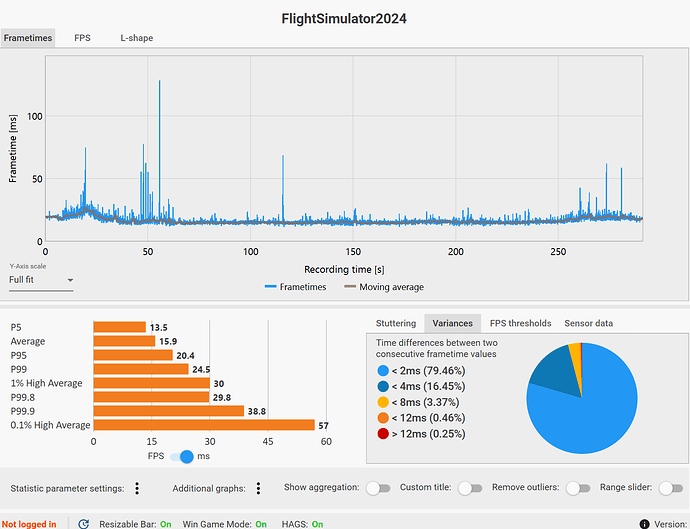
Task: Click the orange < 12ms swatch
Action: point(383,418)
